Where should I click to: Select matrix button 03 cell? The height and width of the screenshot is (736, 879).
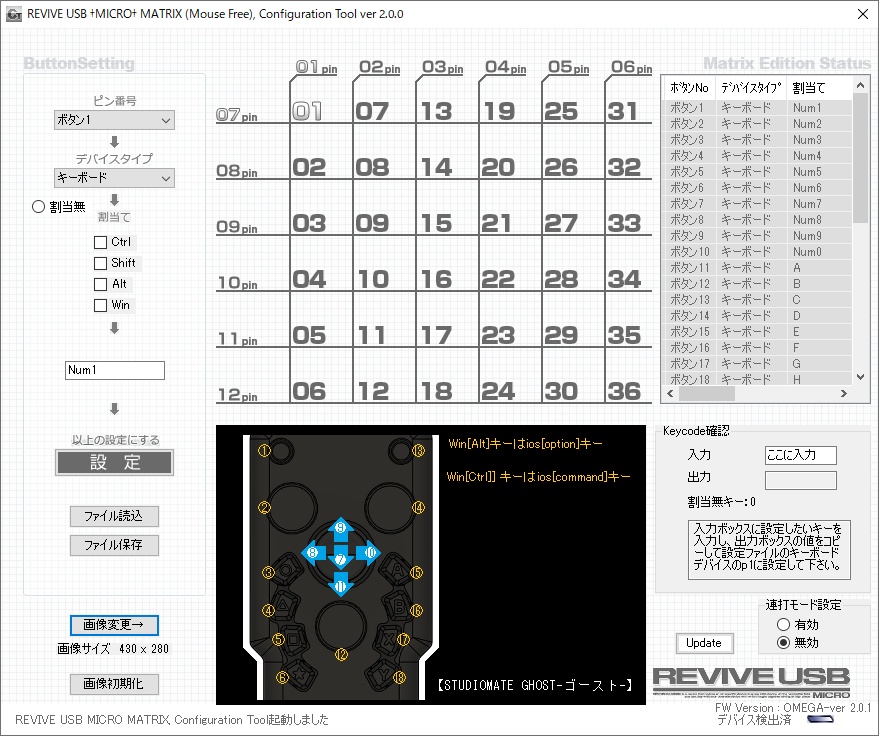(x=309, y=223)
